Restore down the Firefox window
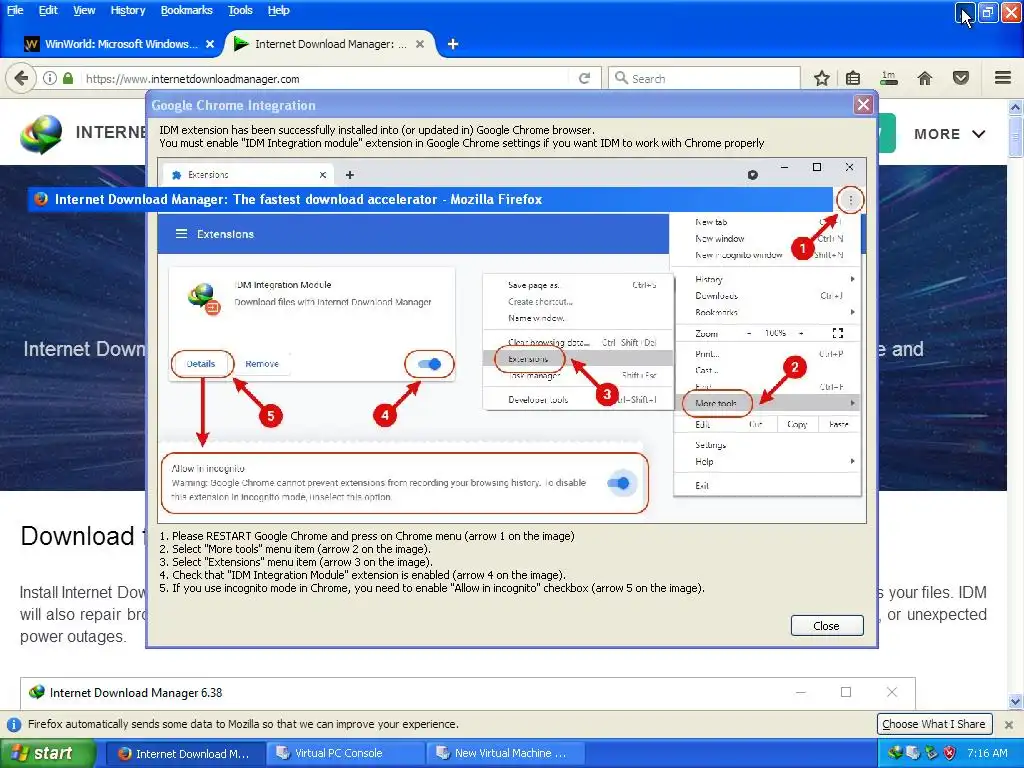 click(988, 12)
